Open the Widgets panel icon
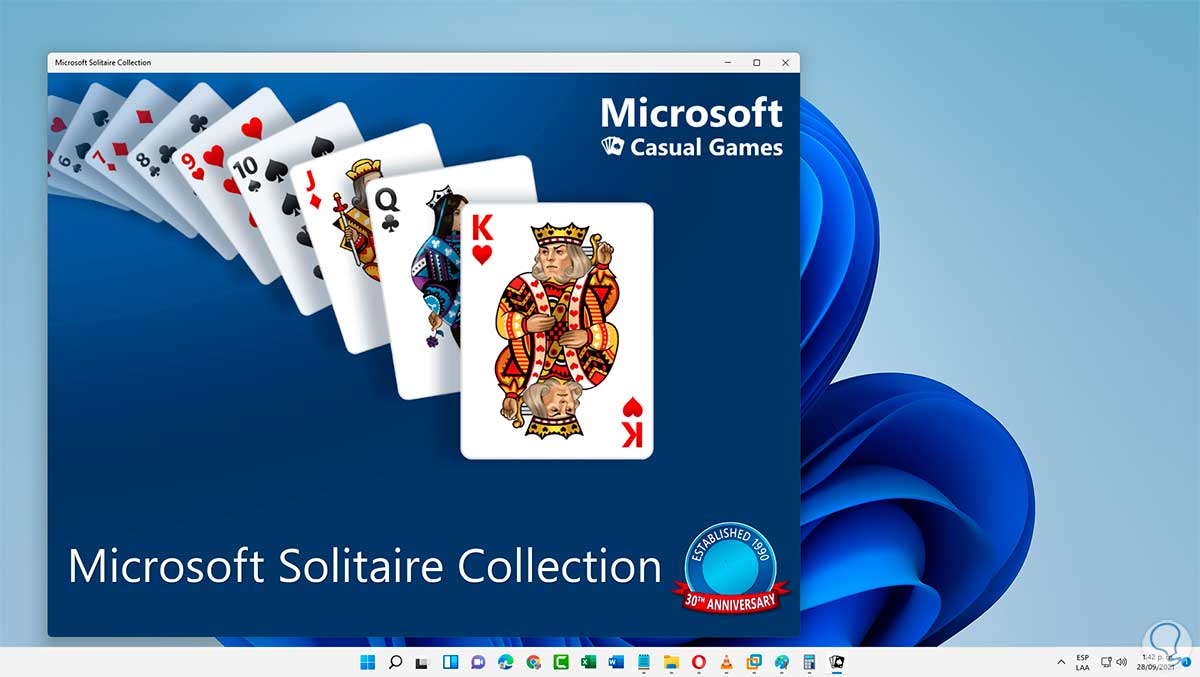Screen dimensions: 1200x677 click(x=450, y=662)
